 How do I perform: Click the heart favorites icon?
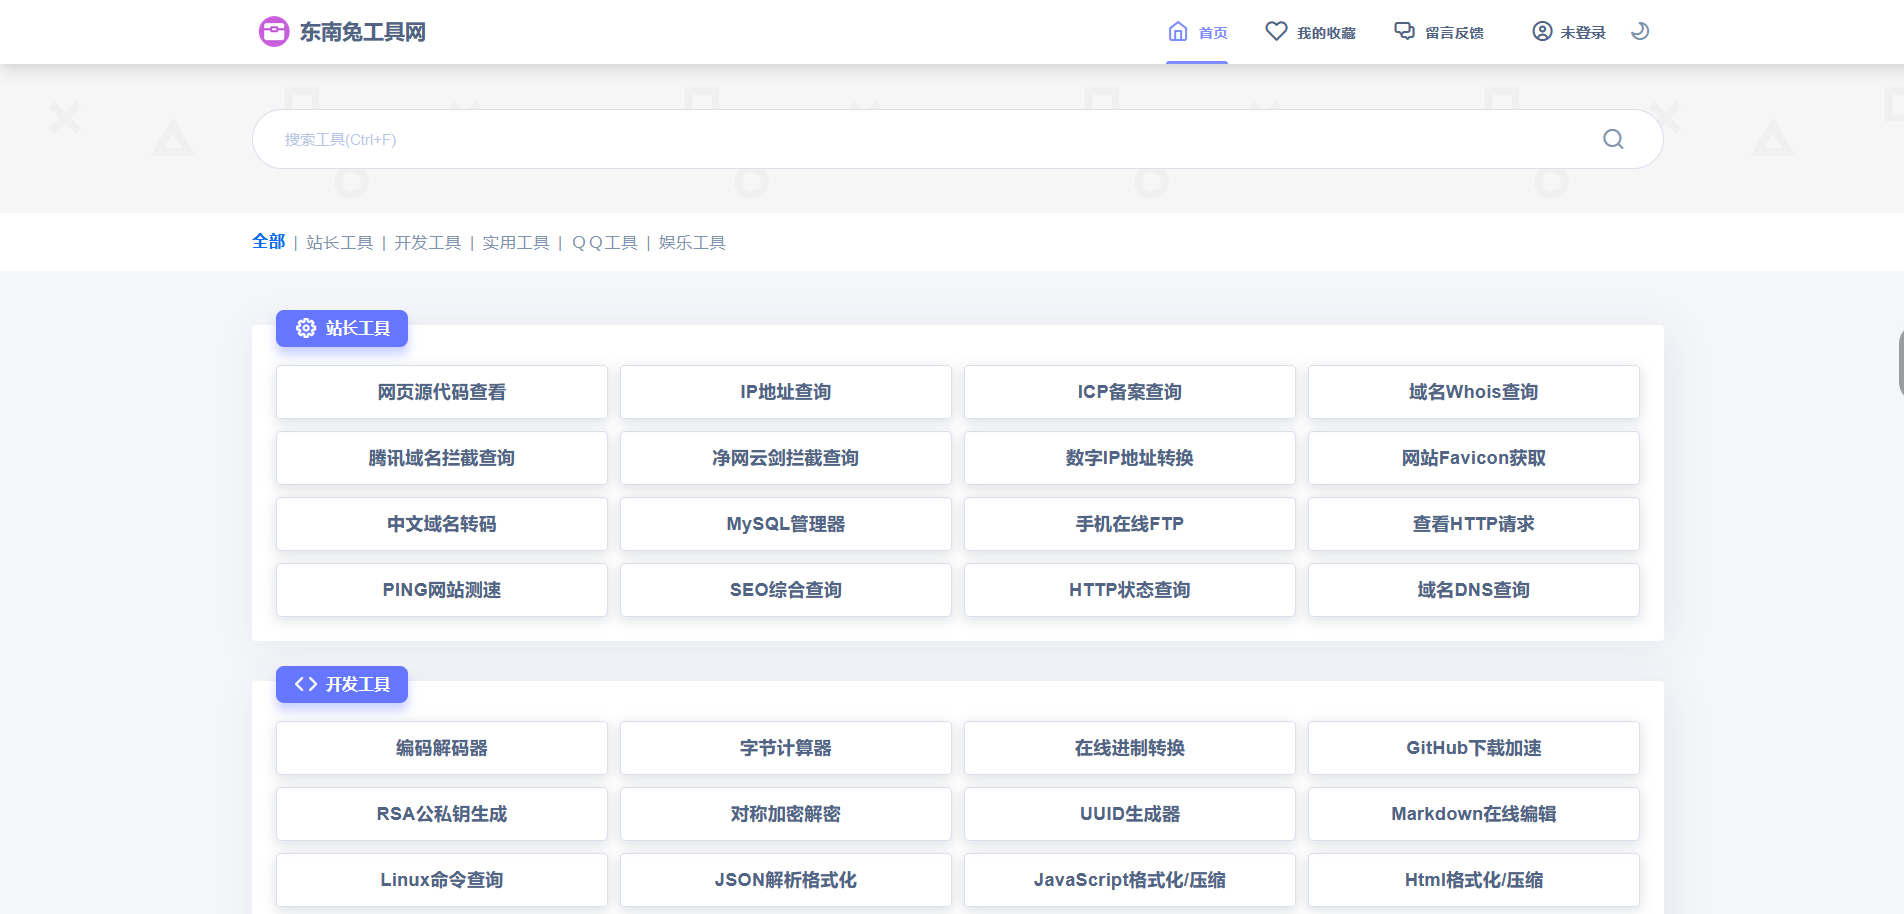(x=1276, y=32)
